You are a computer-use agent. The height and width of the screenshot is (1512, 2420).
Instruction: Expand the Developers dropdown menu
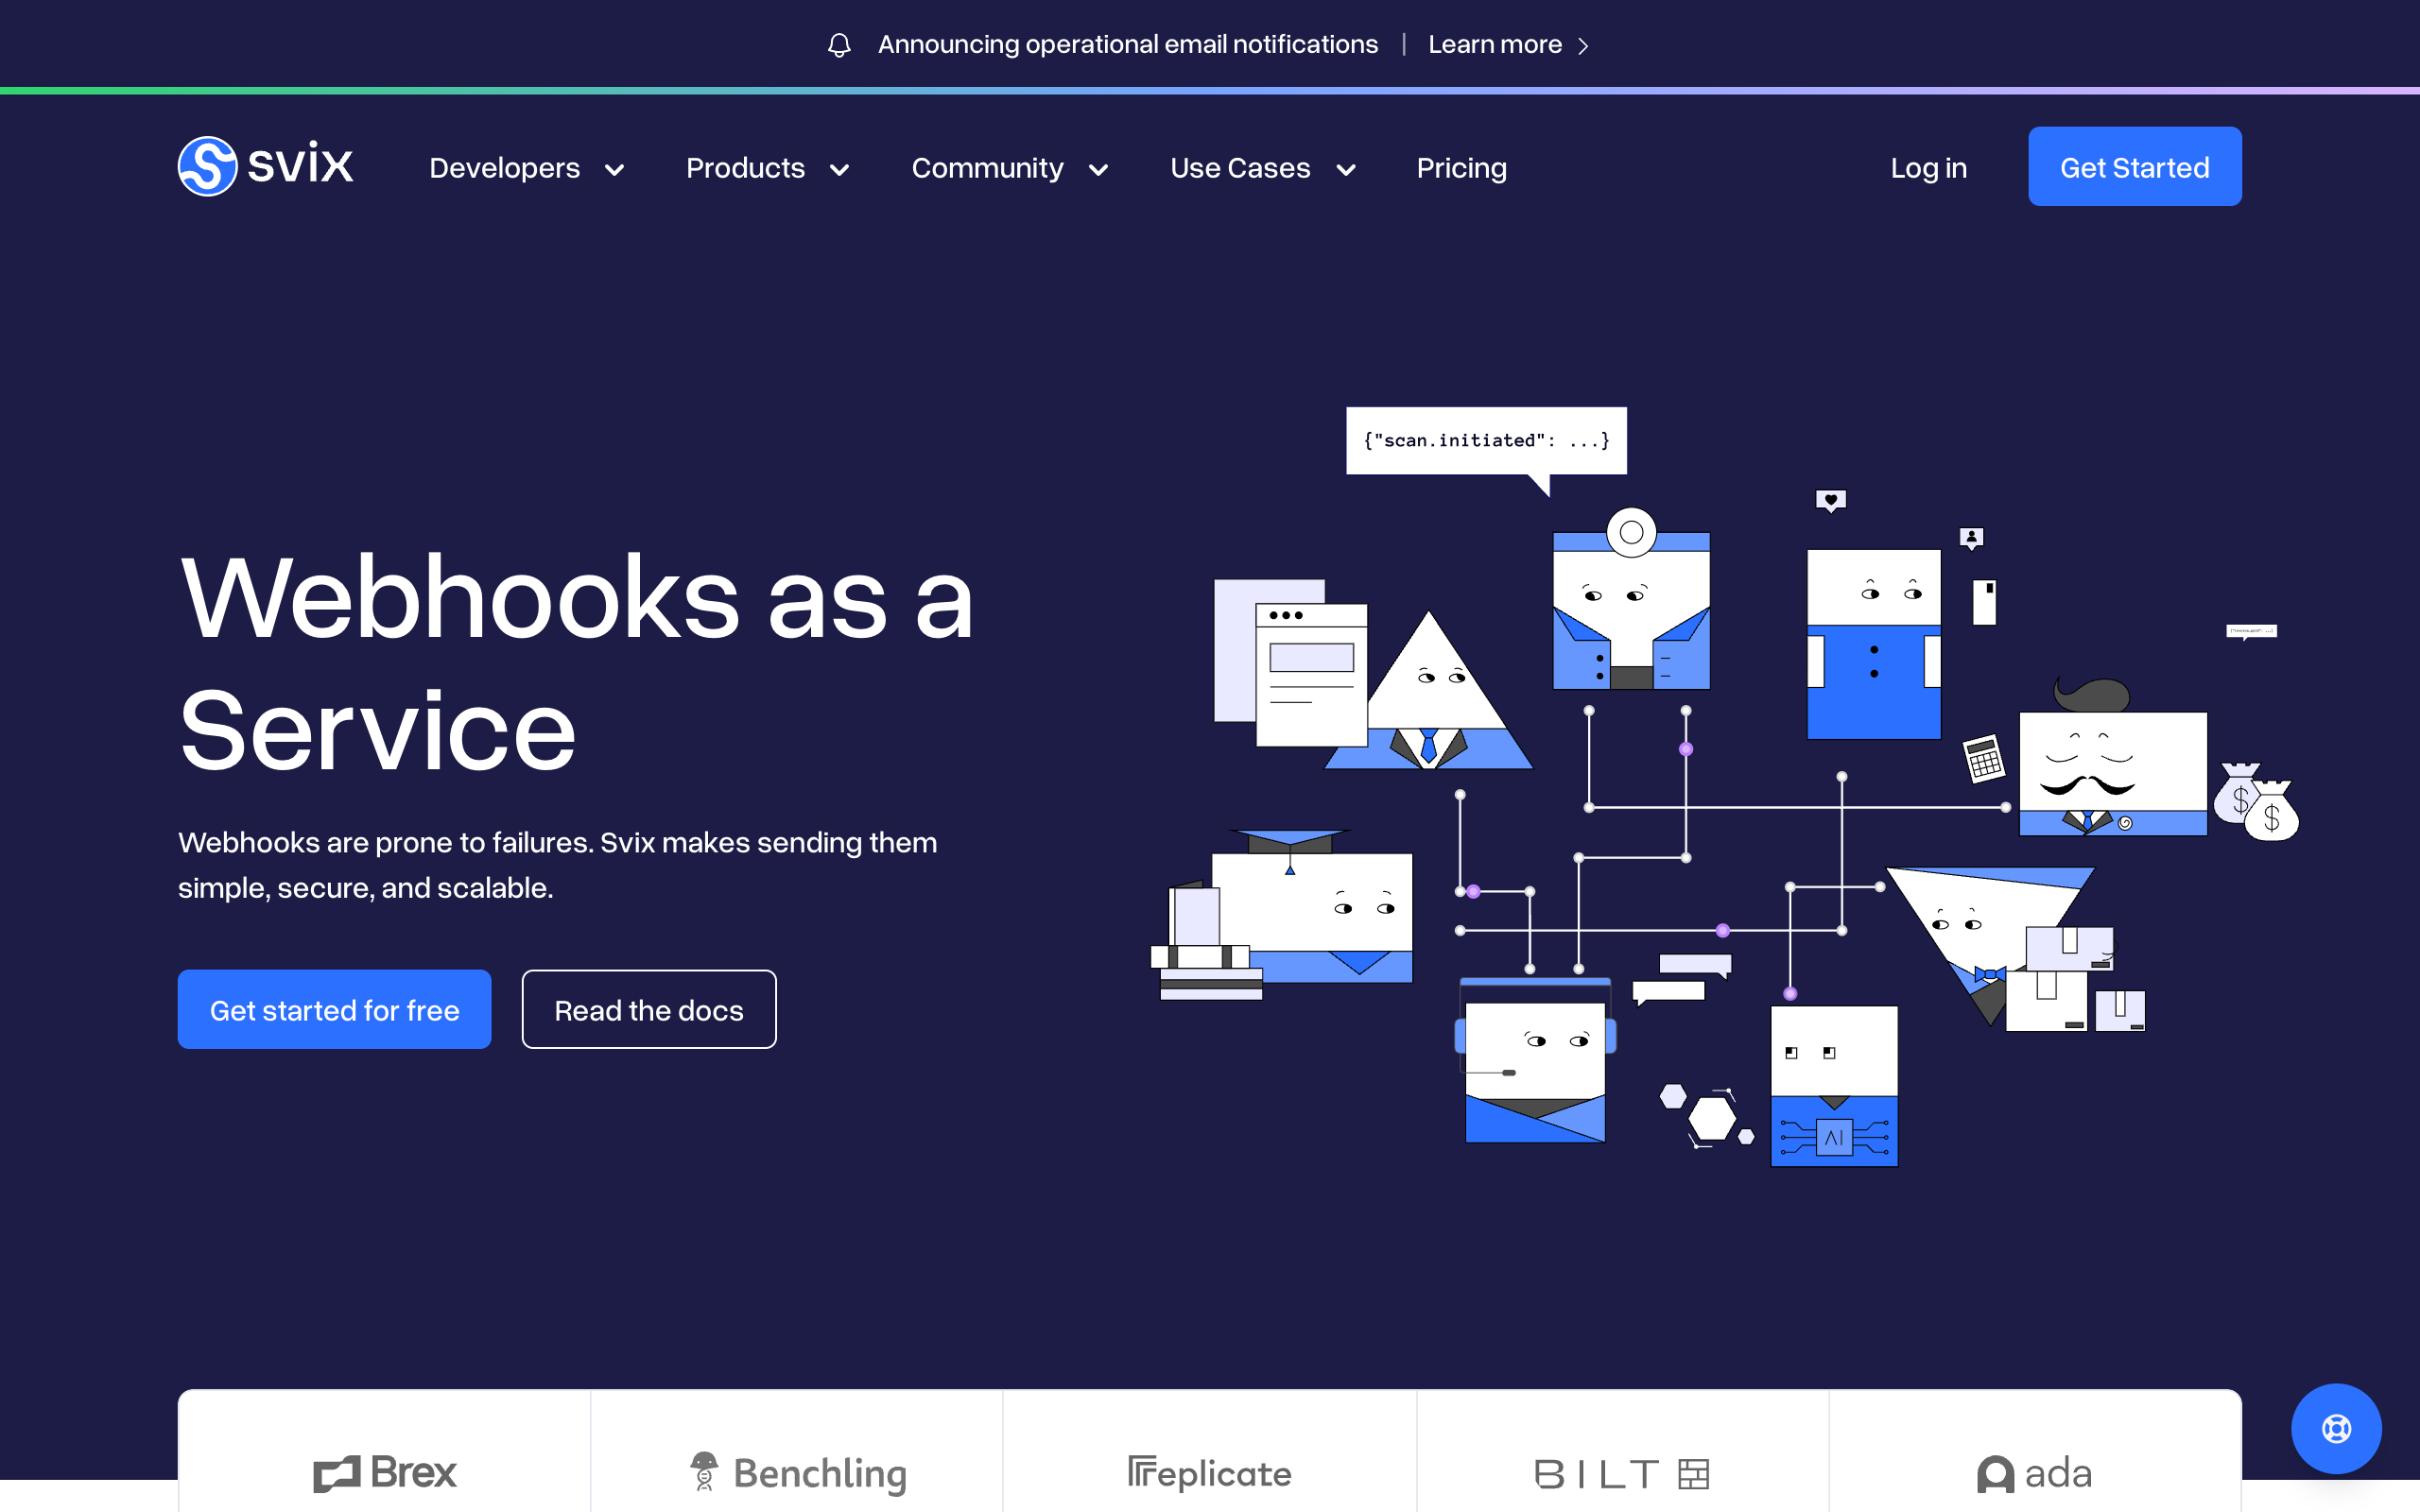point(526,168)
